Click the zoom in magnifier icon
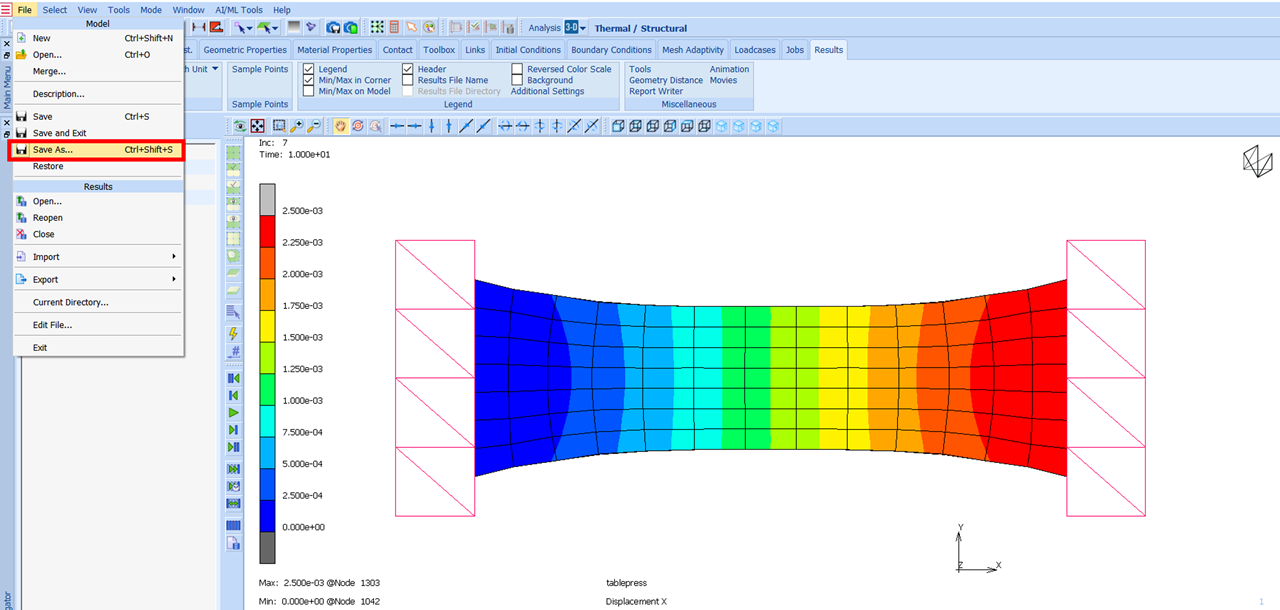This screenshot has height=610, width=1280. coord(296,126)
